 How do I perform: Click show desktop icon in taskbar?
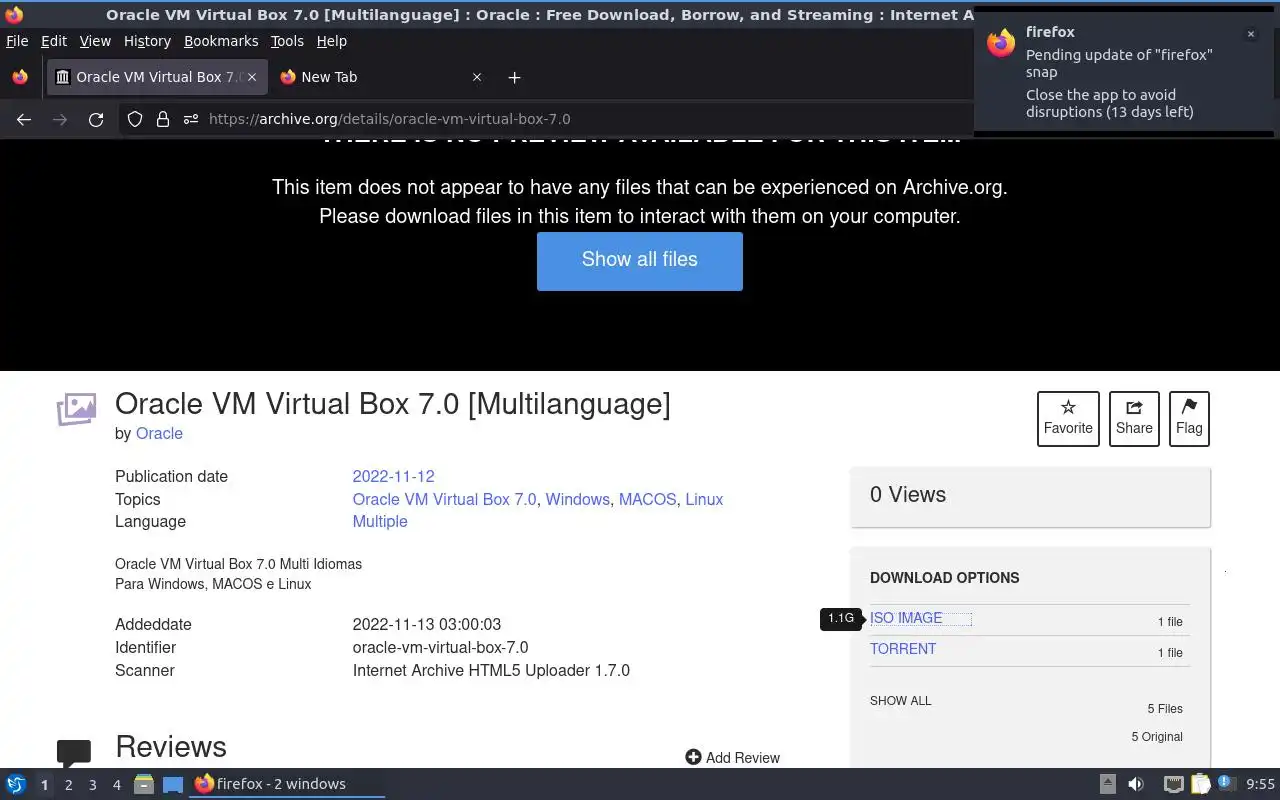coord(173,784)
